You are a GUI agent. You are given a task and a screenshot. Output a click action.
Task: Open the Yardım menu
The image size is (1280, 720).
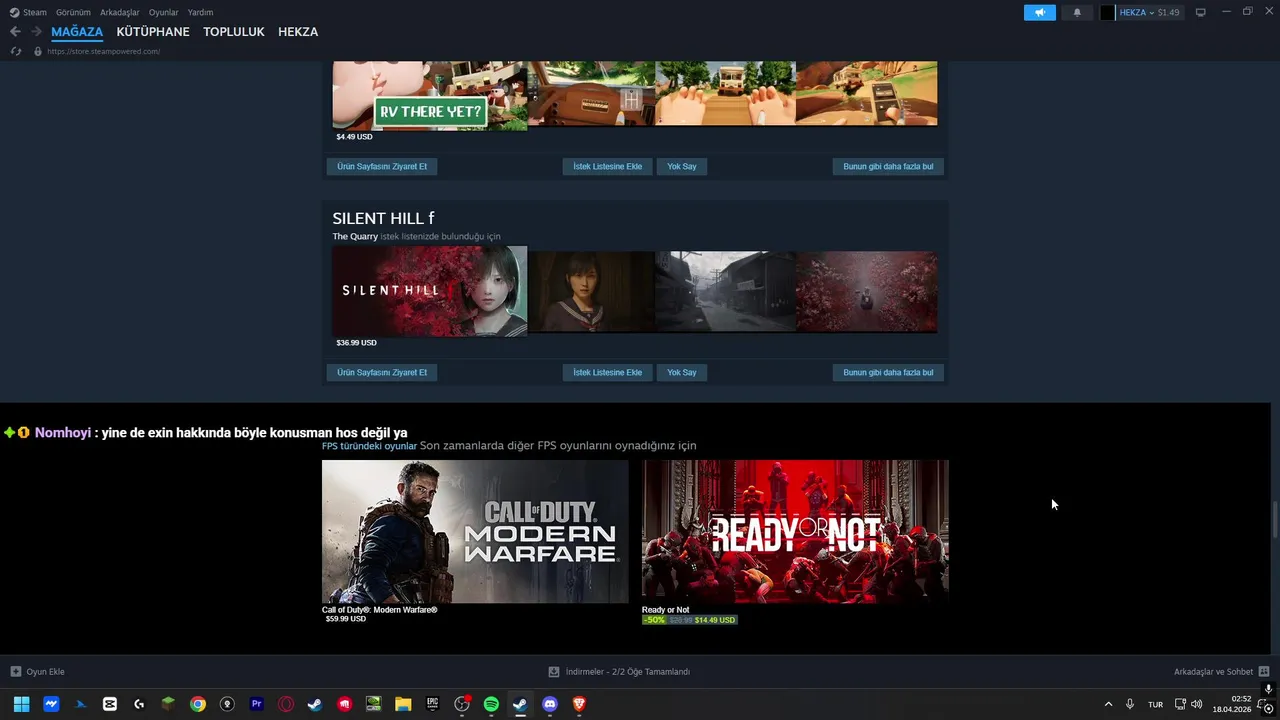coord(201,12)
